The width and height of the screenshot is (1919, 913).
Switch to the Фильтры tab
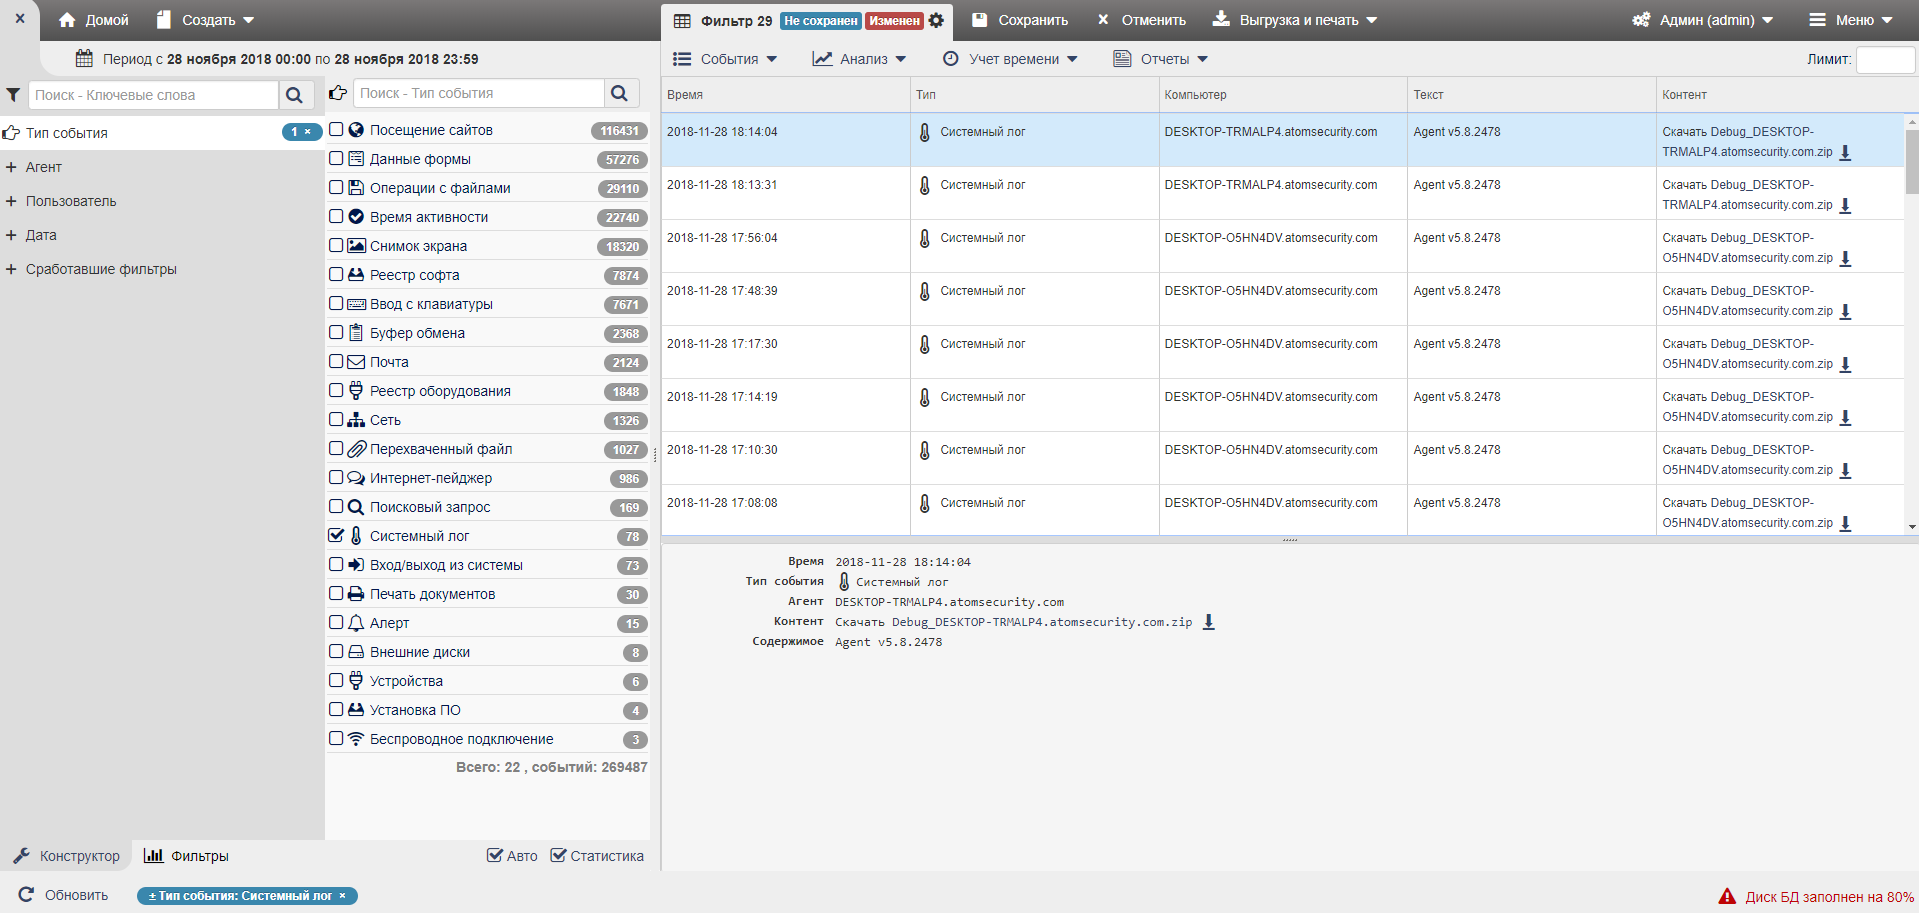186,856
